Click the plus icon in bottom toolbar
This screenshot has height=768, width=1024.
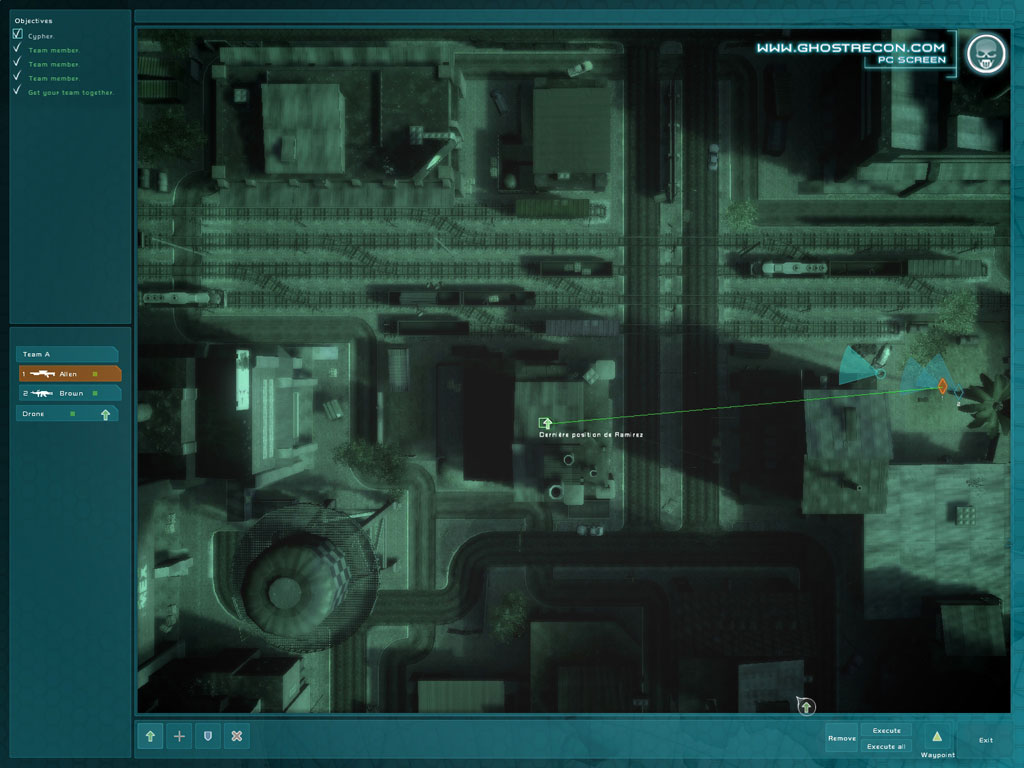(x=178, y=736)
